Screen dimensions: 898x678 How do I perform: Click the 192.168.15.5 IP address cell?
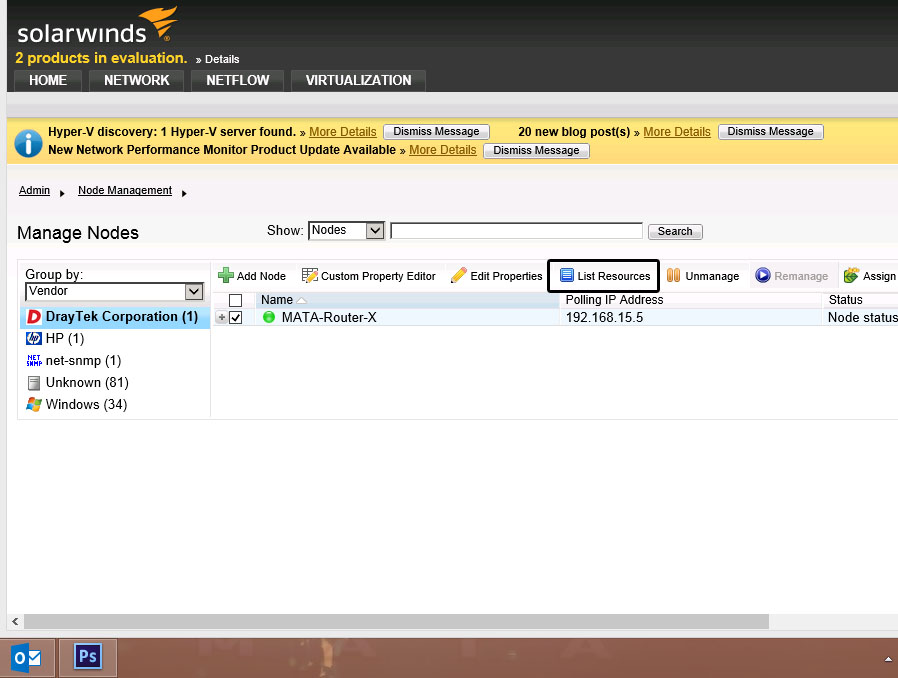[604, 317]
